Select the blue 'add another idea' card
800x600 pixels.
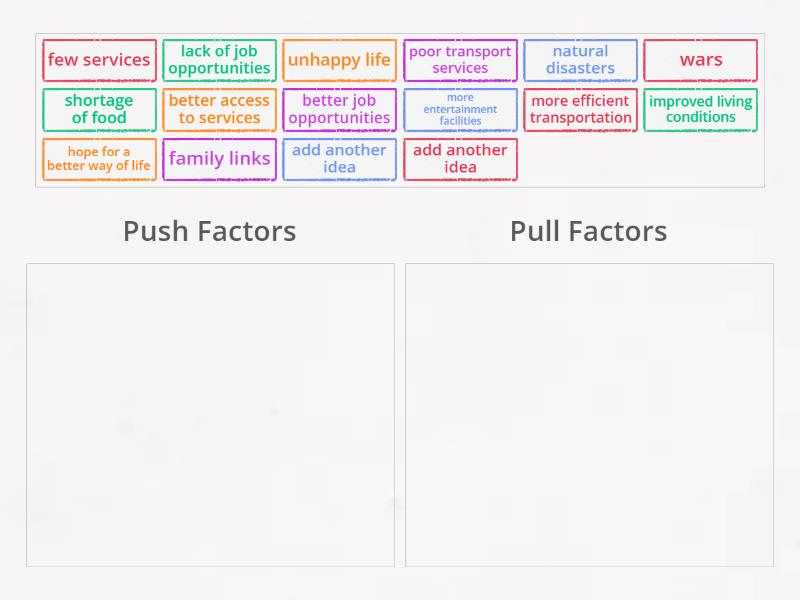pyautogui.click(x=339, y=159)
